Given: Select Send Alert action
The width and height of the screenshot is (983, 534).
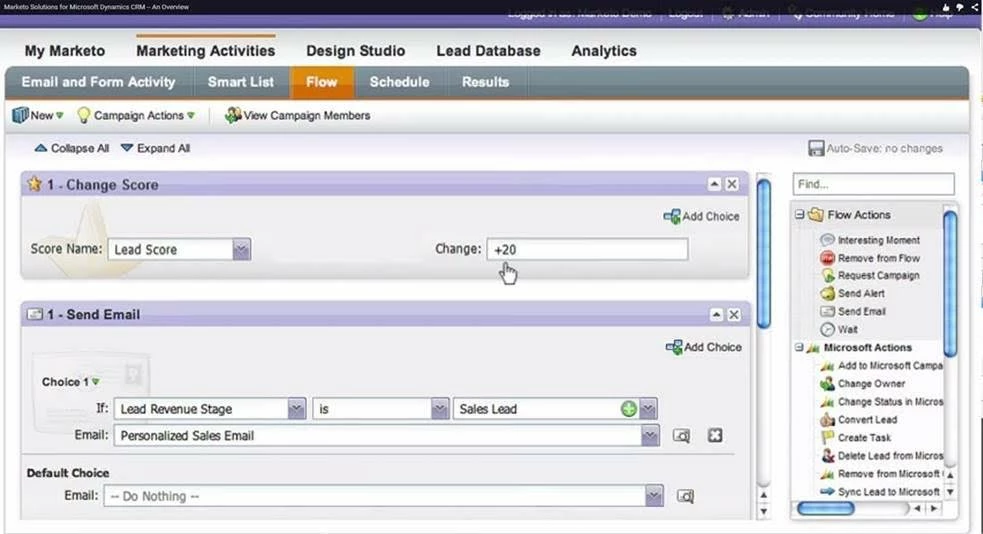Looking at the screenshot, I should point(853,293).
